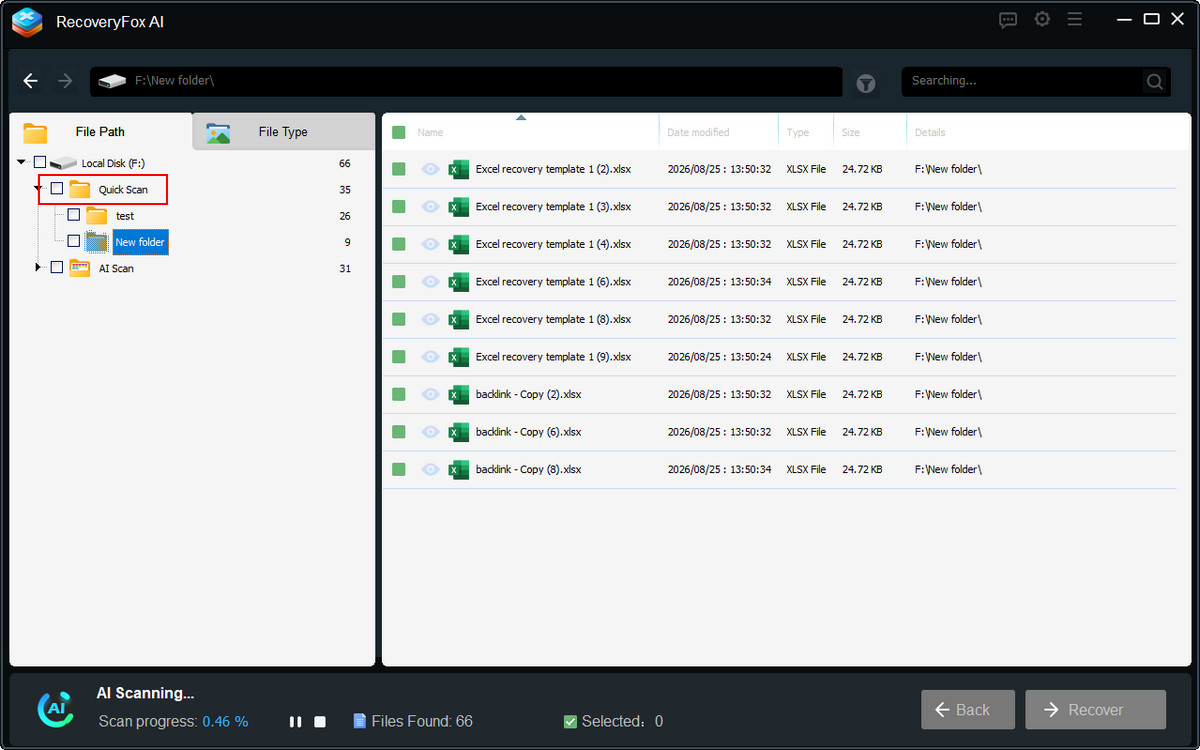Click the Recover button
This screenshot has width=1200, height=750.
pyautogui.click(x=1095, y=710)
